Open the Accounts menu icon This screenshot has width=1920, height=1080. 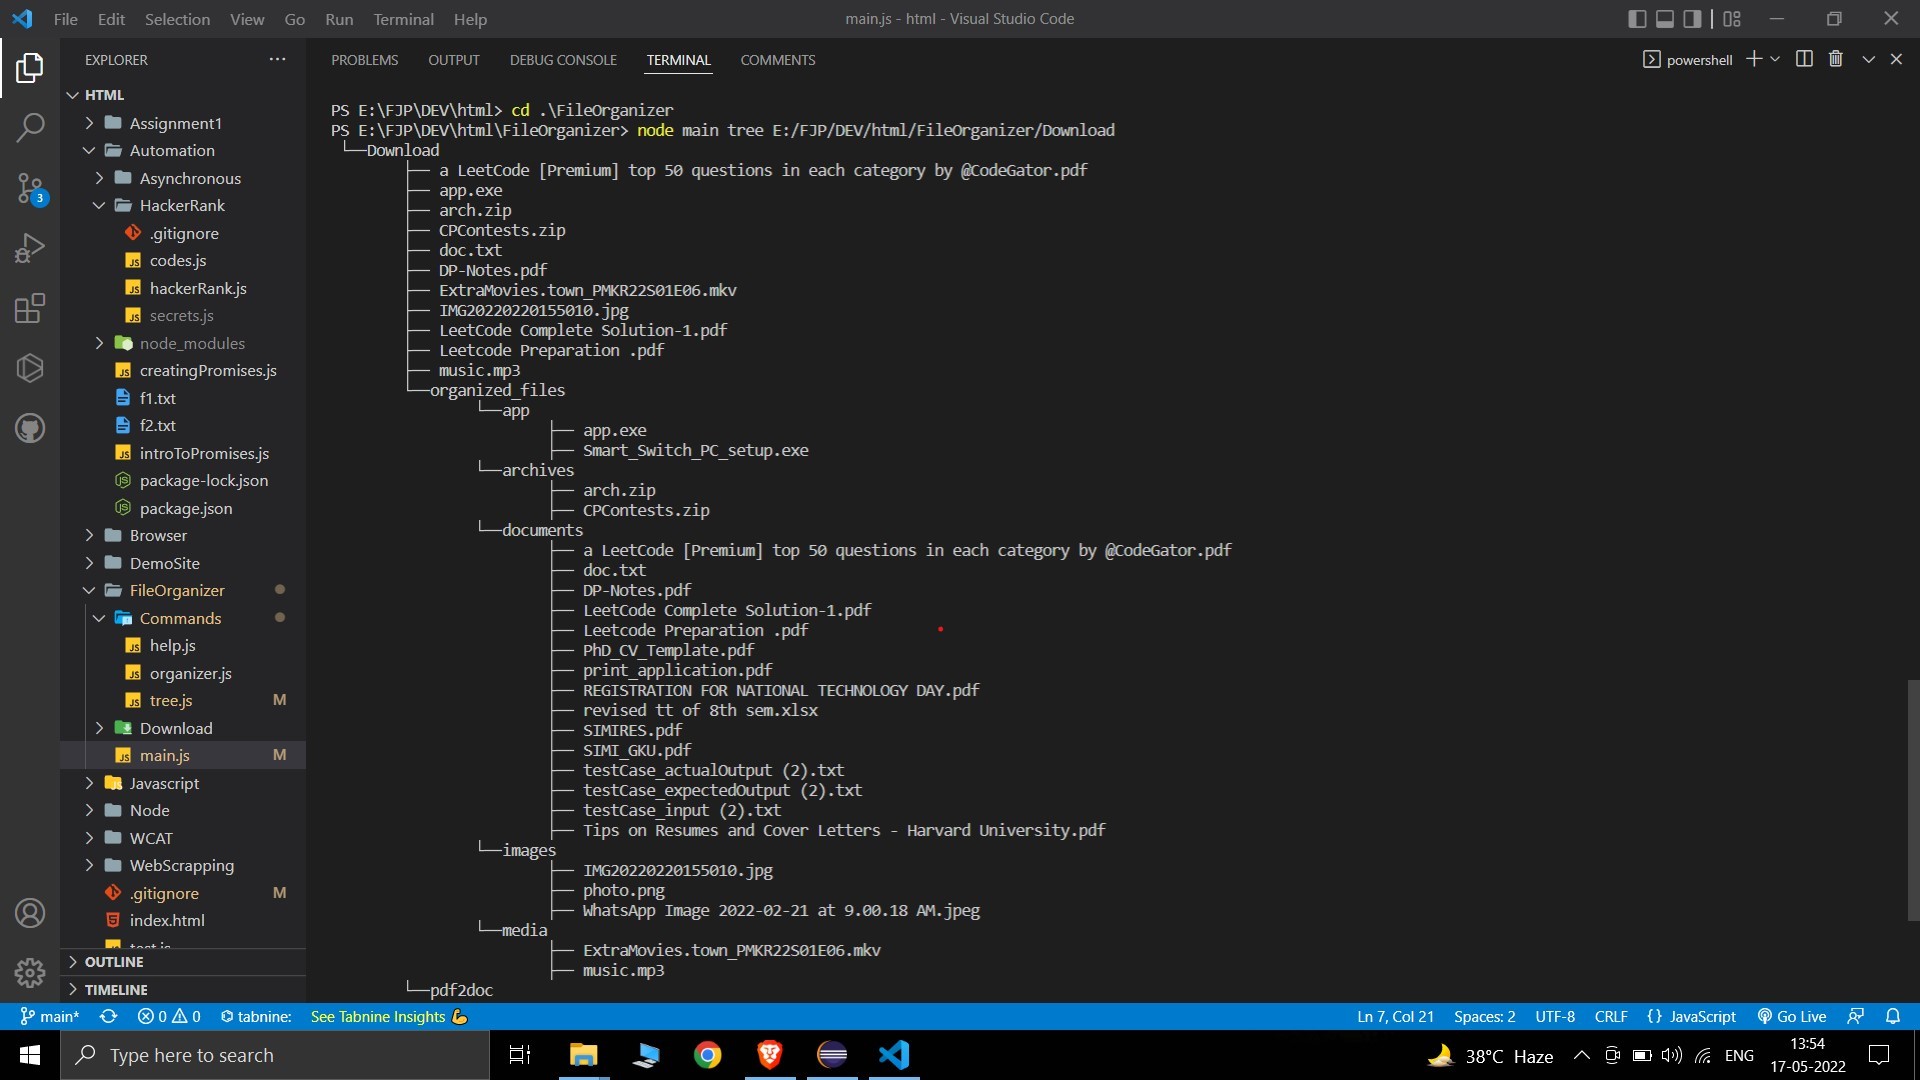point(30,913)
